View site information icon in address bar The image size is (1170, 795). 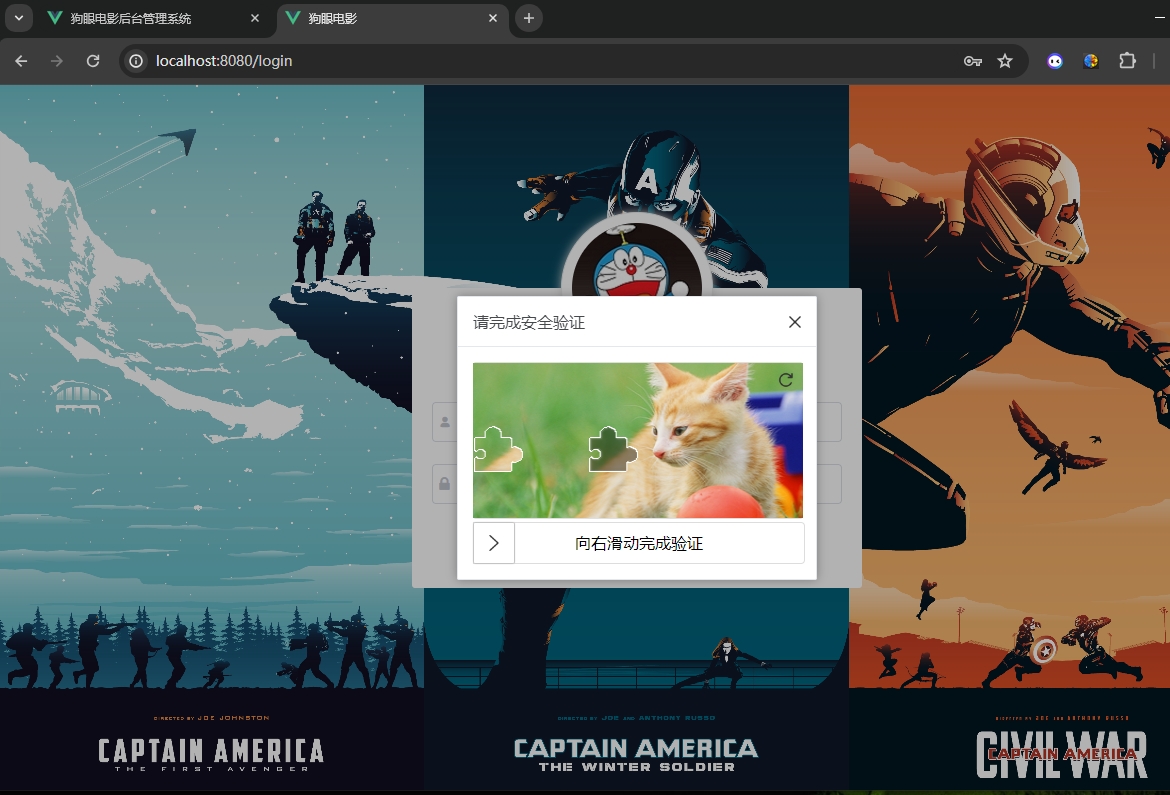coord(136,61)
